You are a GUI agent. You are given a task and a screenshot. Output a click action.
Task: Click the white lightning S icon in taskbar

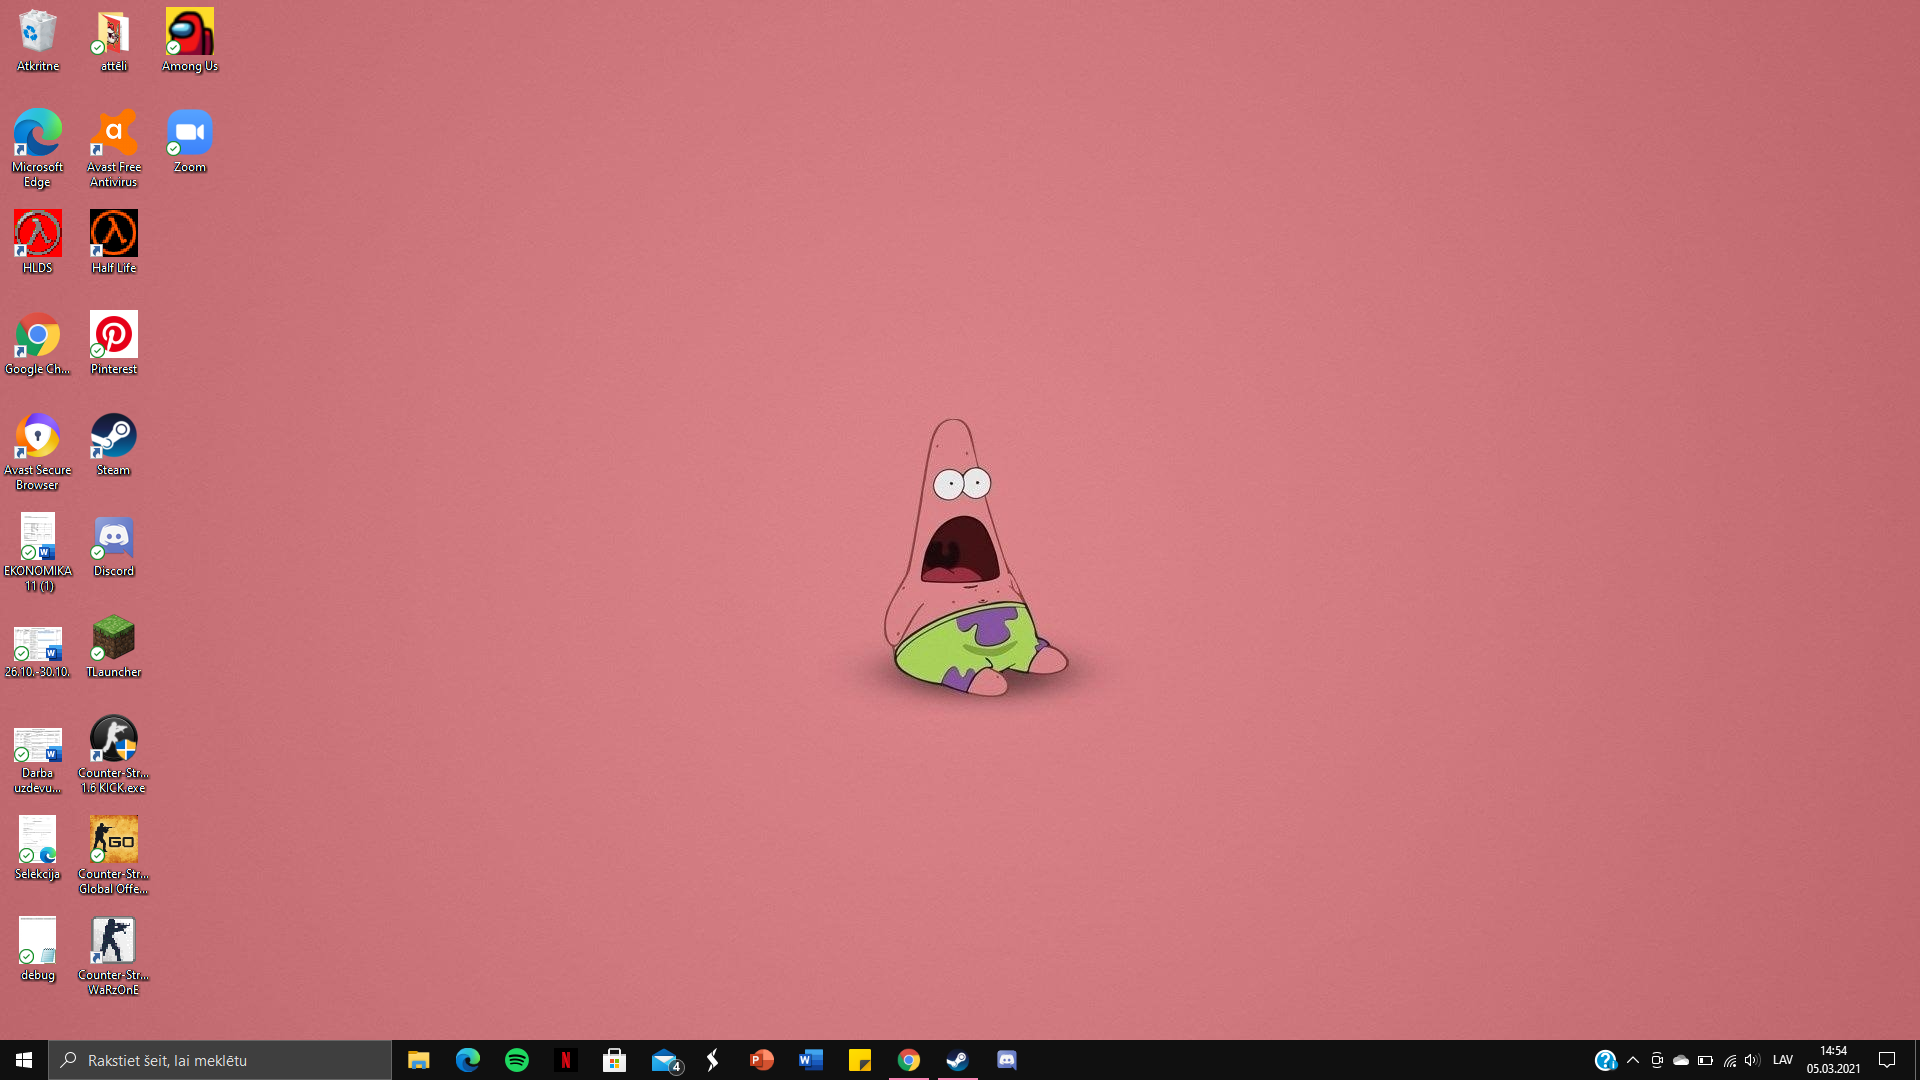(712, 1060)
